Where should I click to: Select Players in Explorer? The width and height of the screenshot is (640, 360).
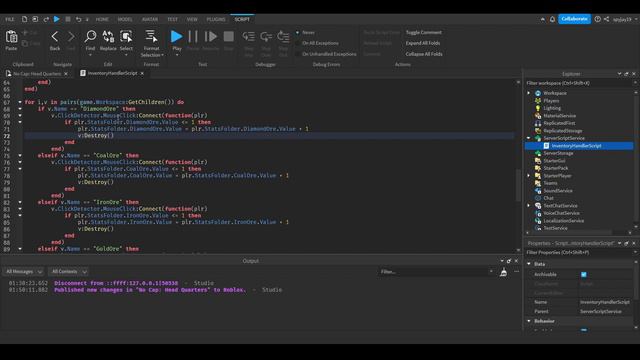tap(551, 101)
